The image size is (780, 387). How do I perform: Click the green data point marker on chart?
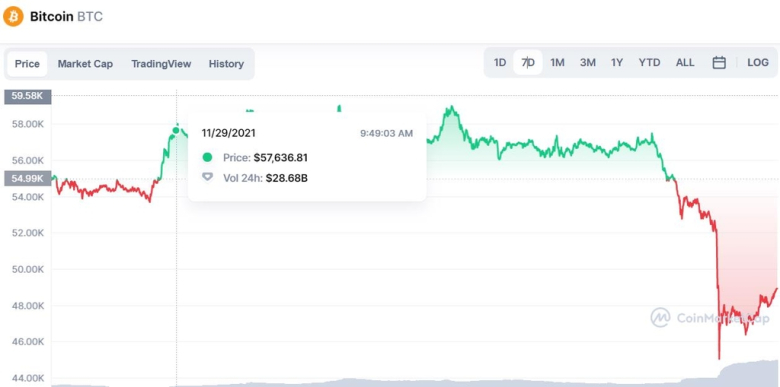pos(176,130)
